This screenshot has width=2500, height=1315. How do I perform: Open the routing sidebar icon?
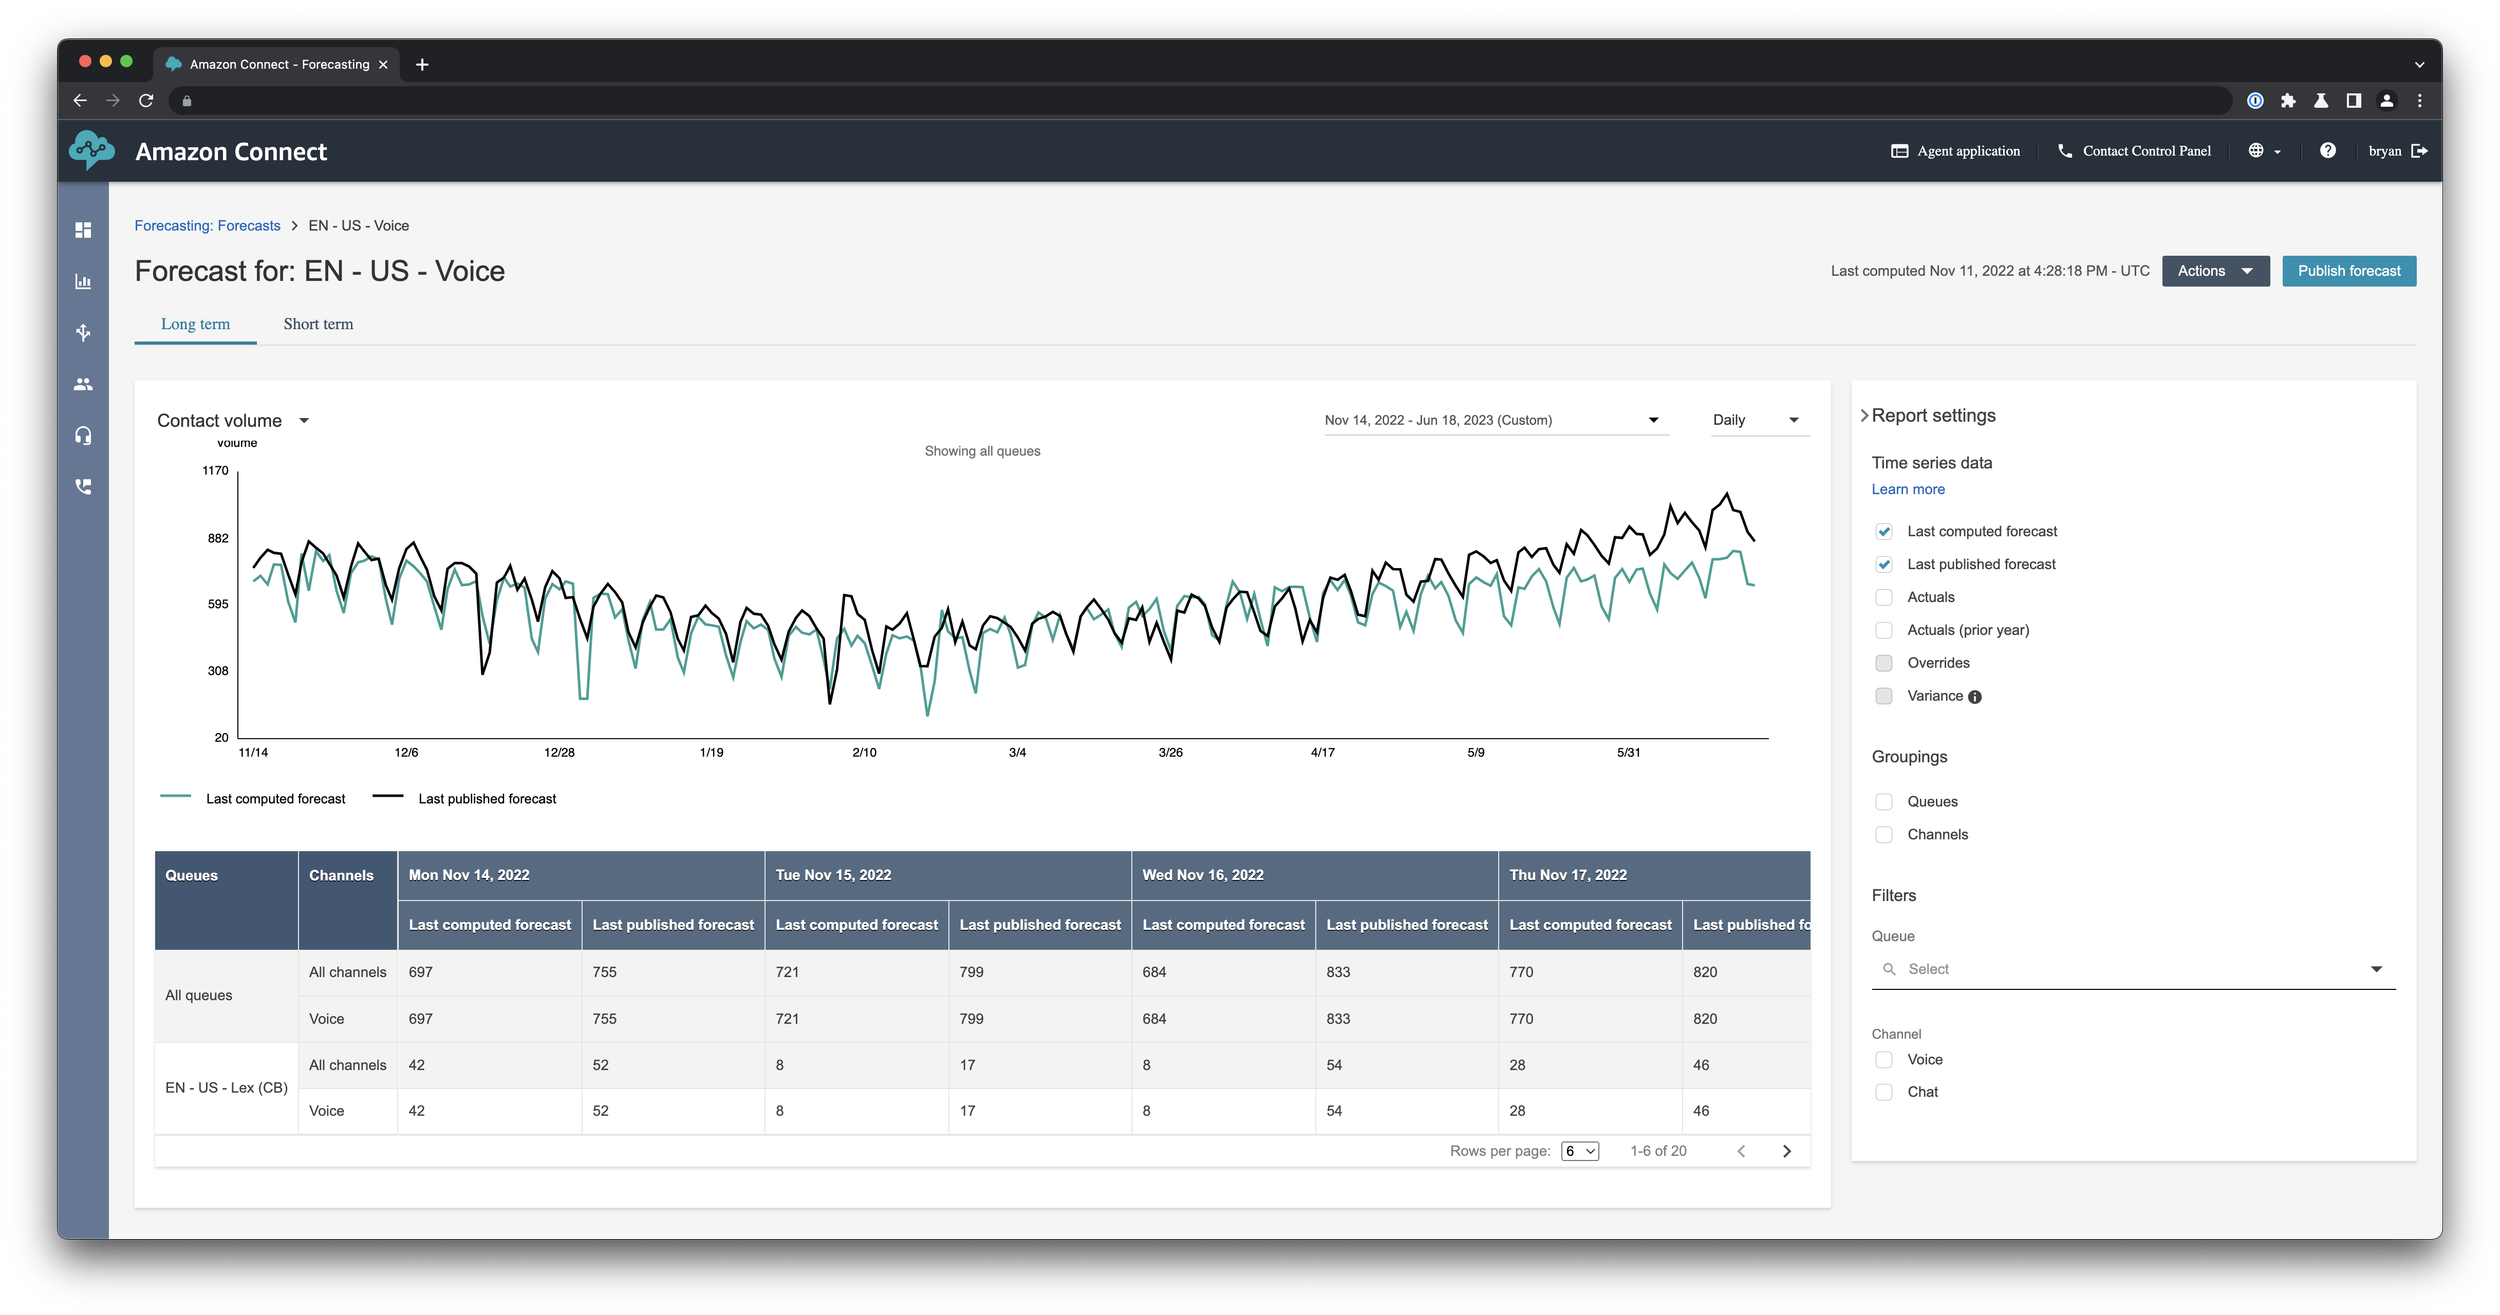tap(83, 332)
